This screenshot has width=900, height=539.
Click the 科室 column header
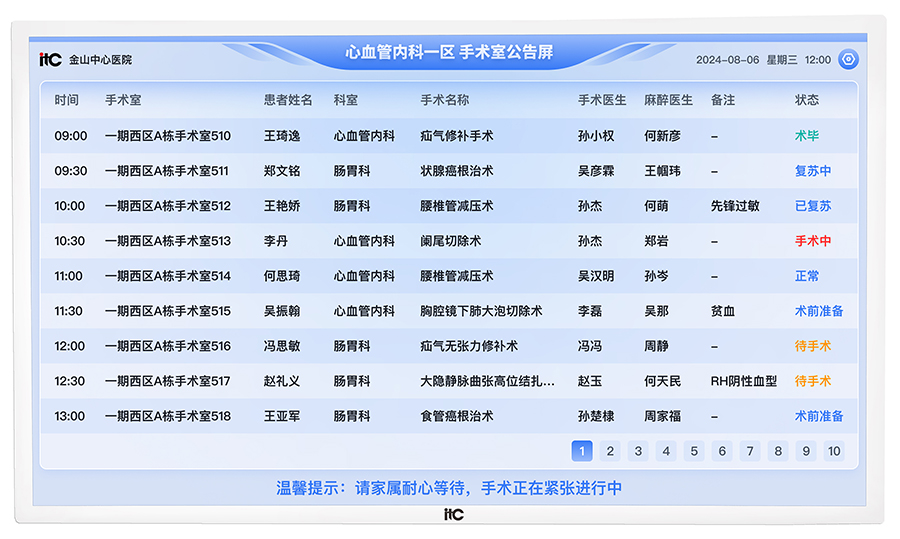coord(346,100)
